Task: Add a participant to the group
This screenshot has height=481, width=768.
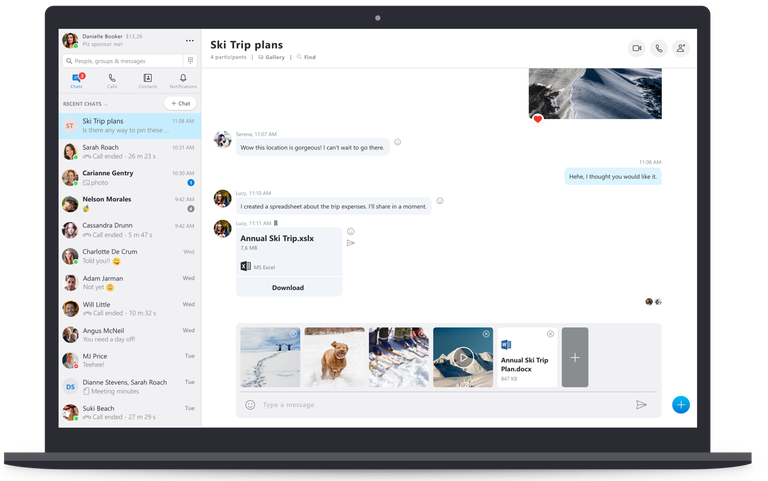Action: [681, 48]
